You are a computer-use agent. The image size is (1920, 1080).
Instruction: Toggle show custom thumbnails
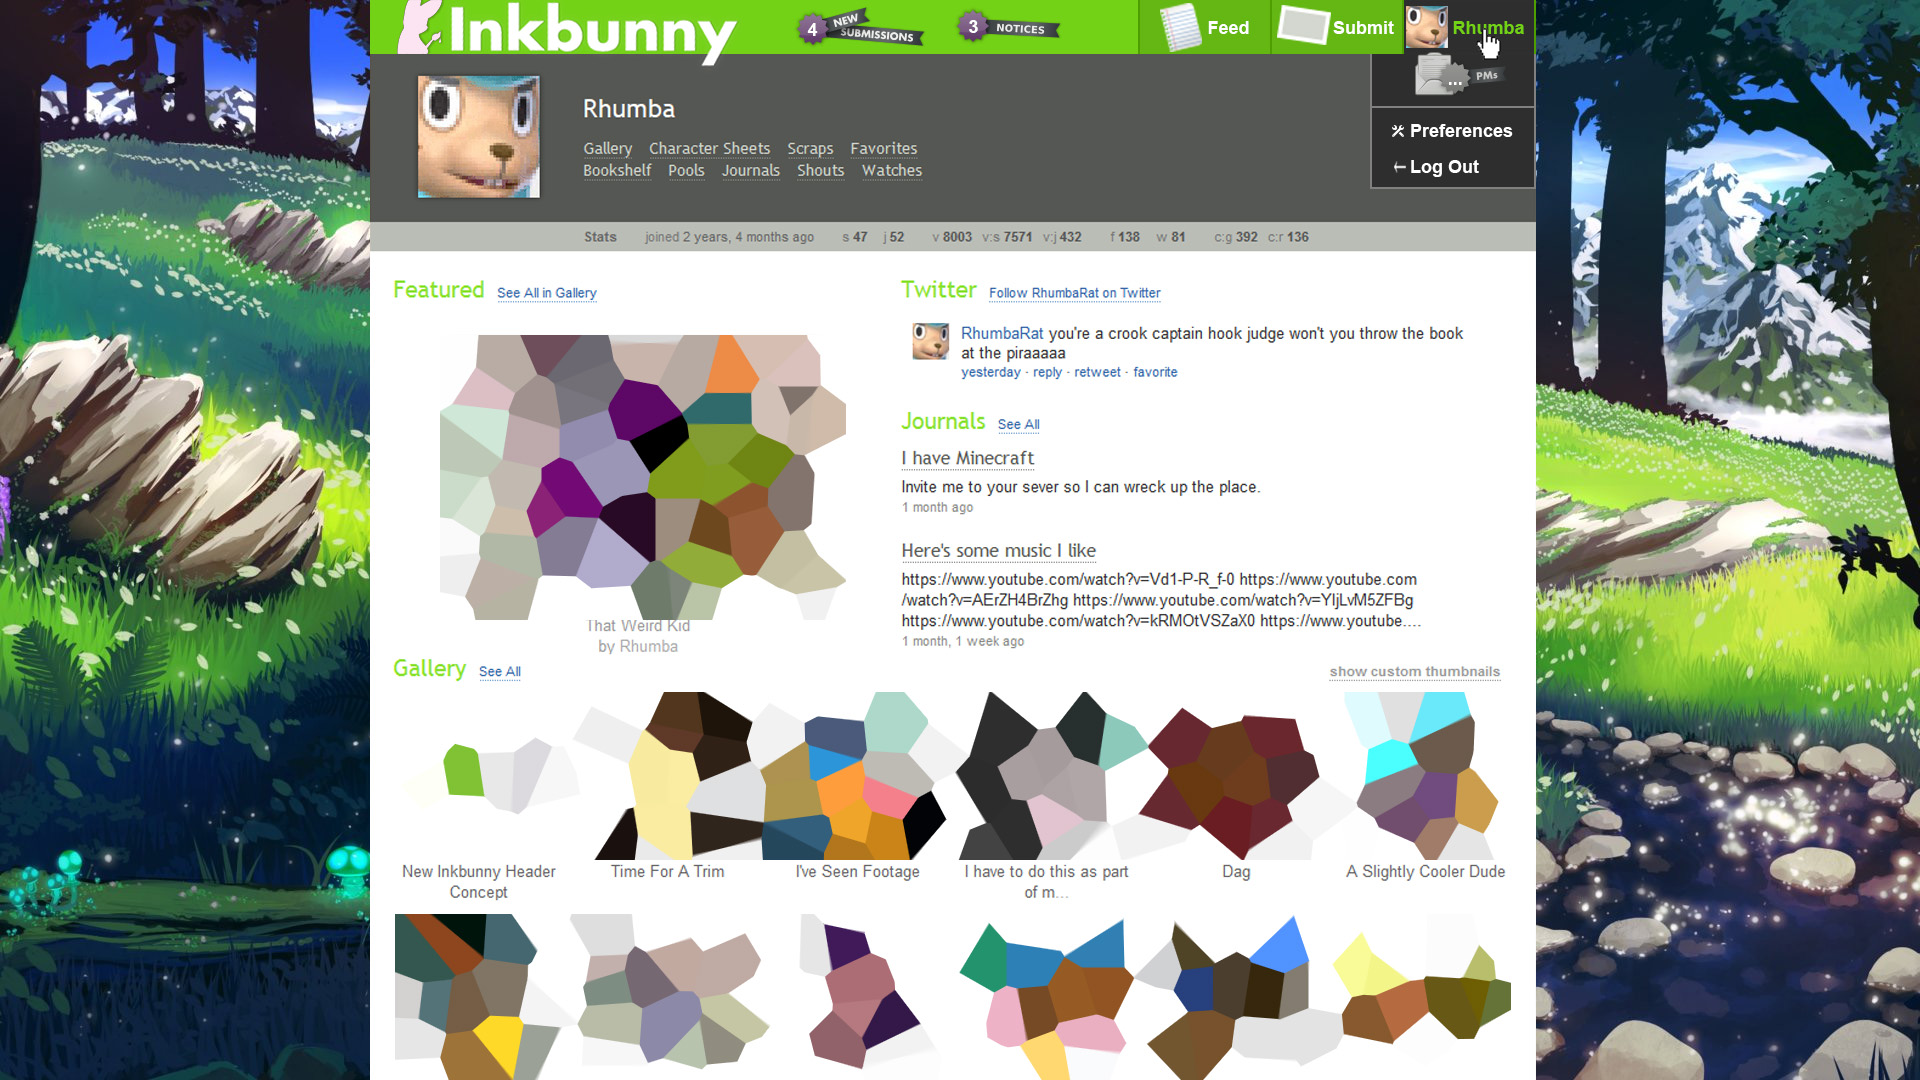(1414, 672)
